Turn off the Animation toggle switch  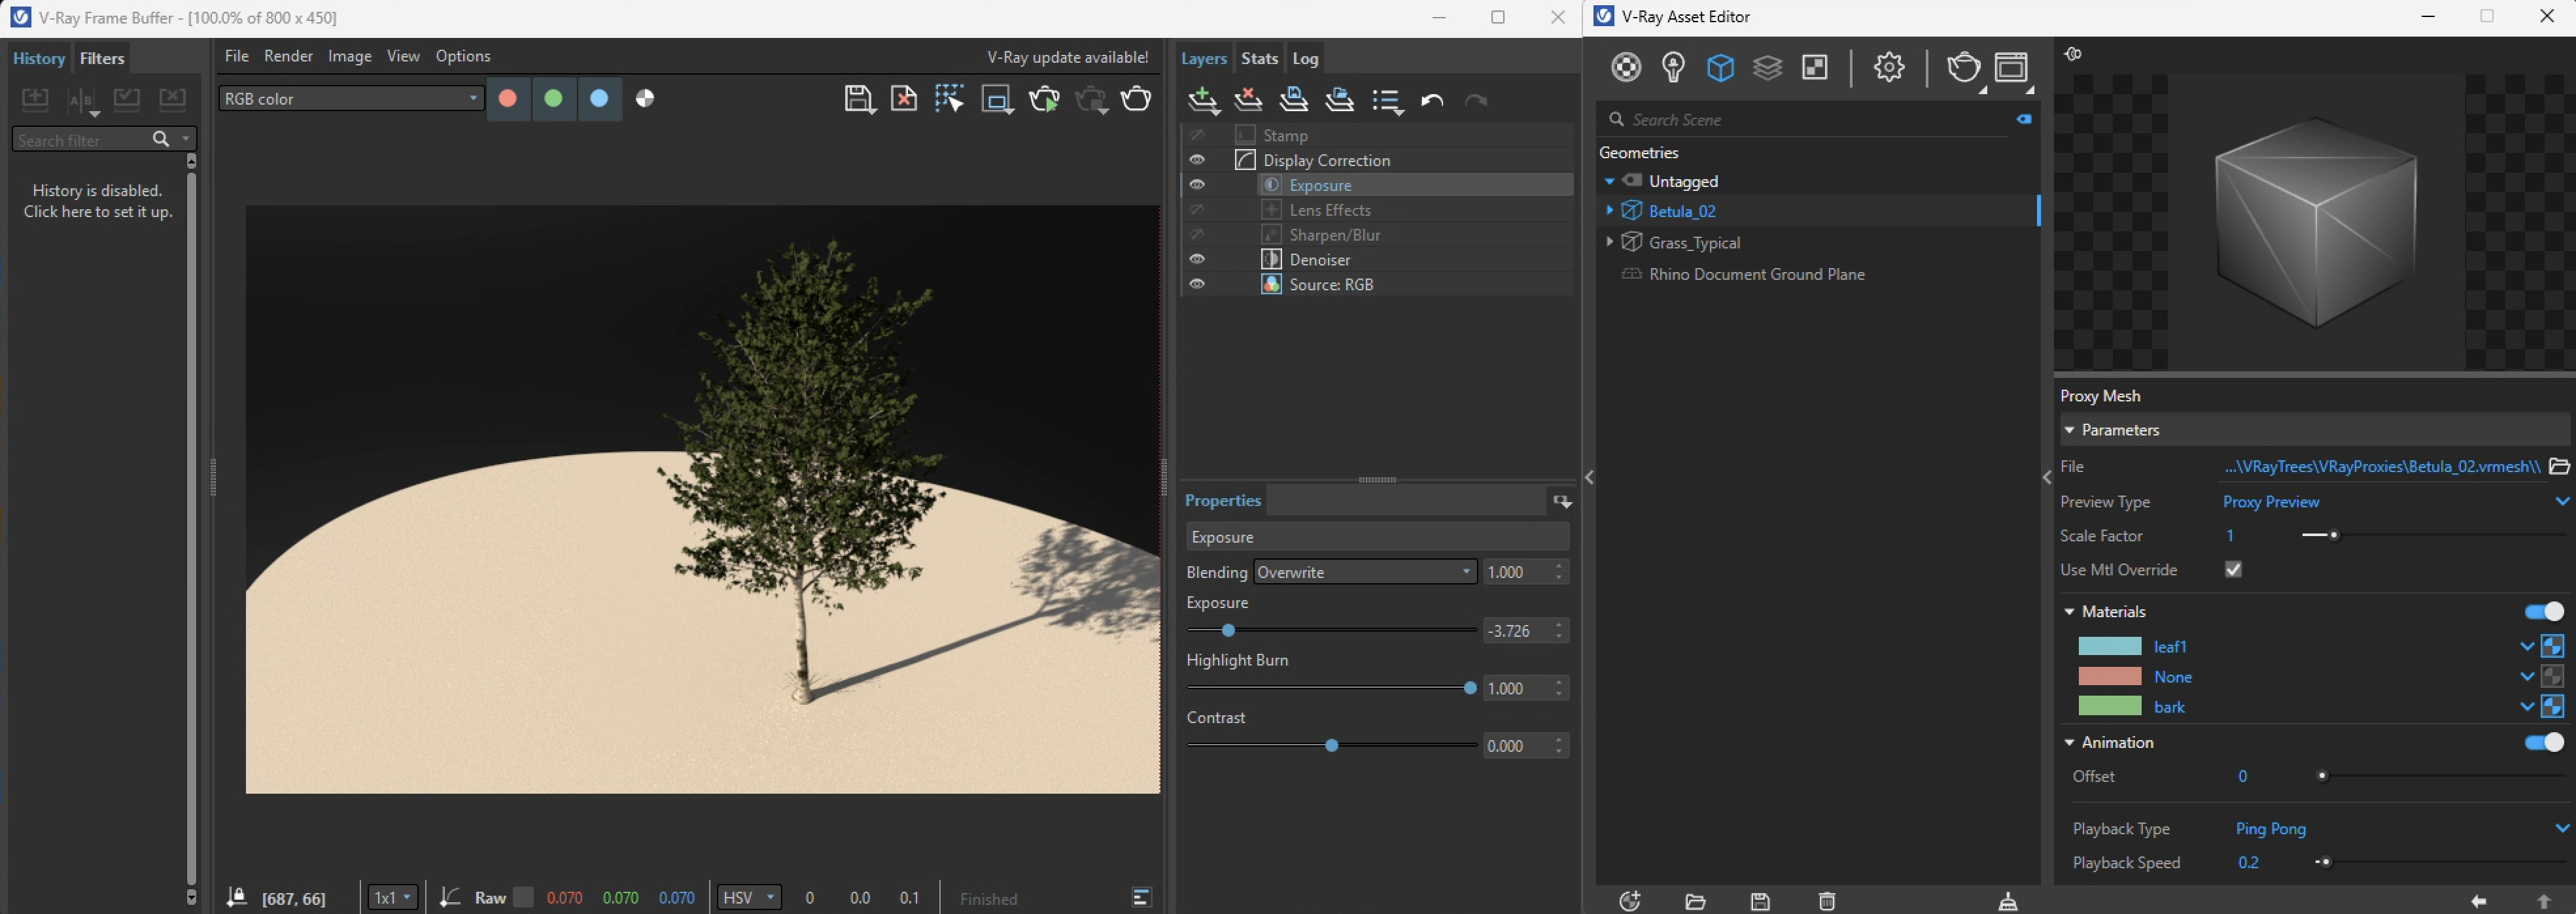[2543, 742]
